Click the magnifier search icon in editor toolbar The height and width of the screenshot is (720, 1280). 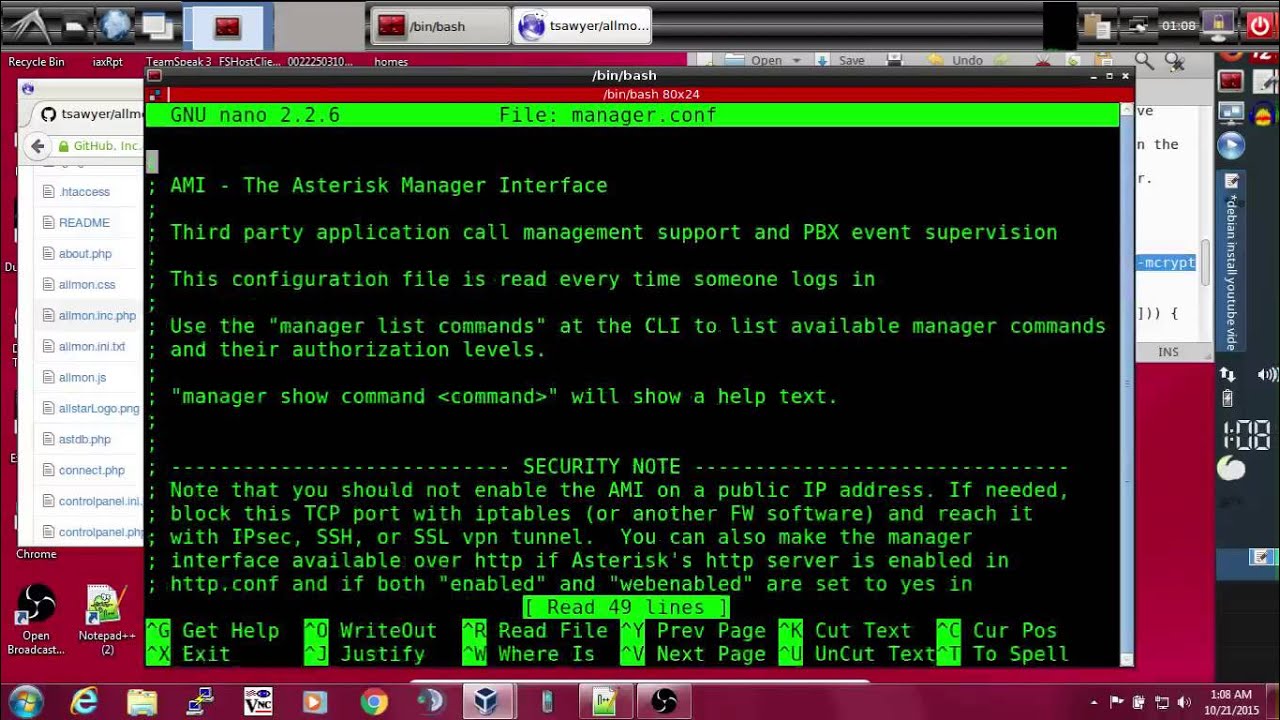(x=1145, y=60)
